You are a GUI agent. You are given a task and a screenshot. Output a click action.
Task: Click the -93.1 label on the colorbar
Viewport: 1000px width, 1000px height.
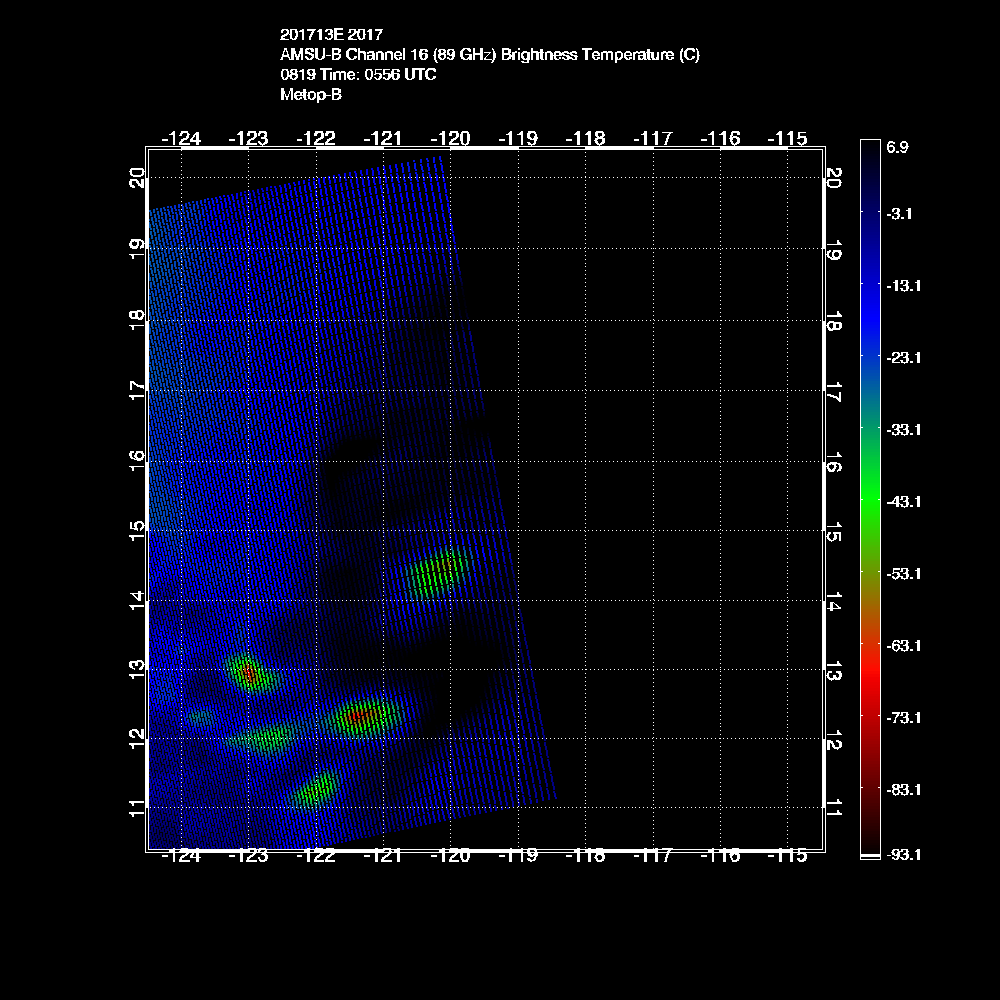(x=901, y=854)
